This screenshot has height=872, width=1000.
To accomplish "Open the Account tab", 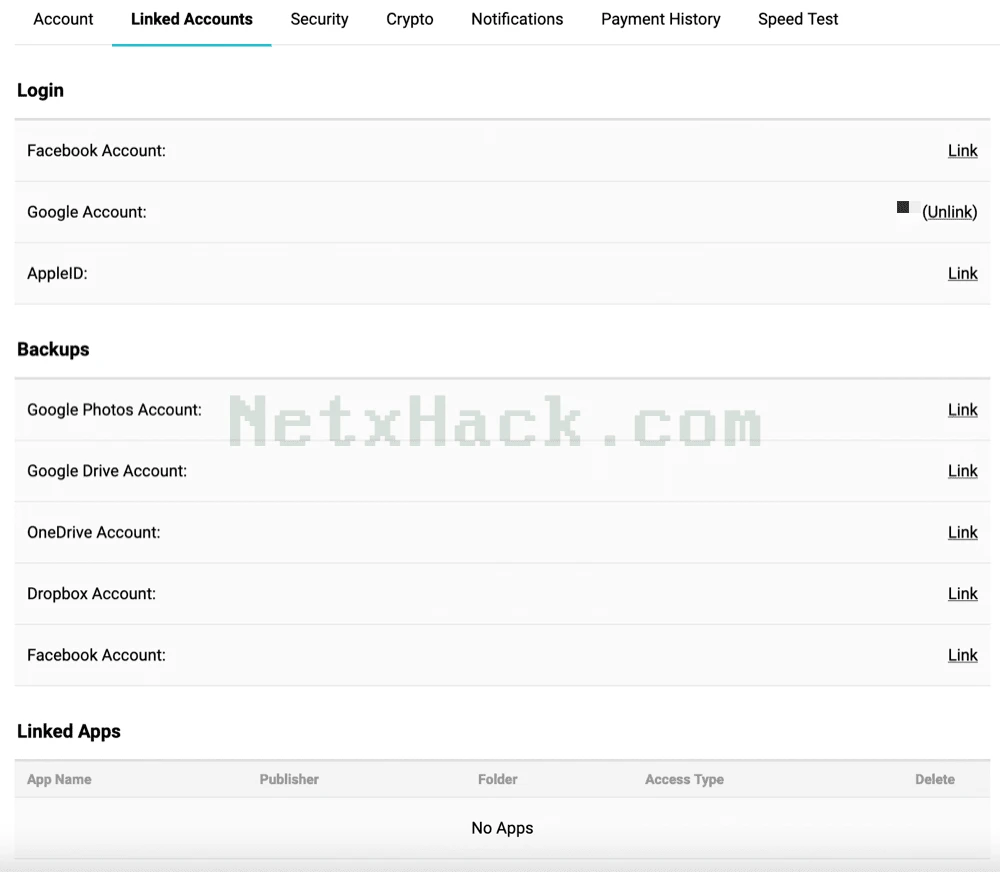I will [63, 19].
